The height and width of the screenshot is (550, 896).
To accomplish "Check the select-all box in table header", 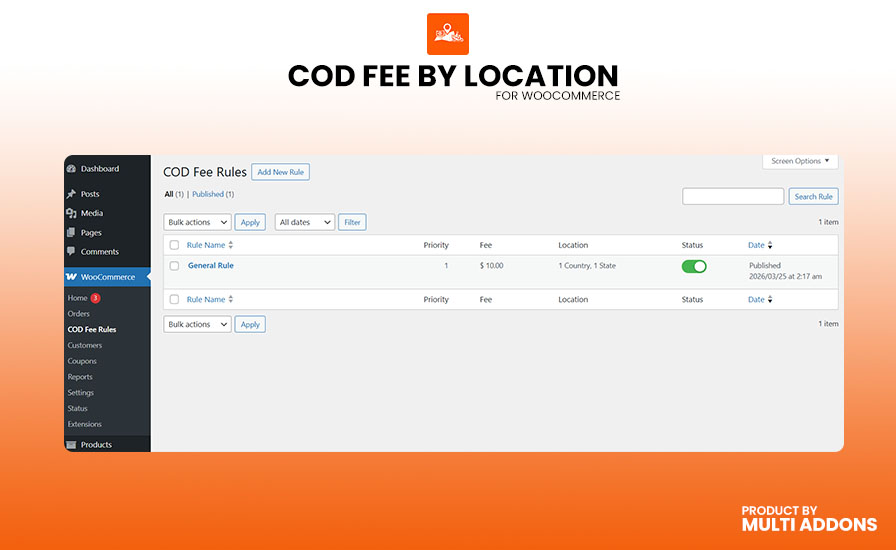I will [174, 245].
